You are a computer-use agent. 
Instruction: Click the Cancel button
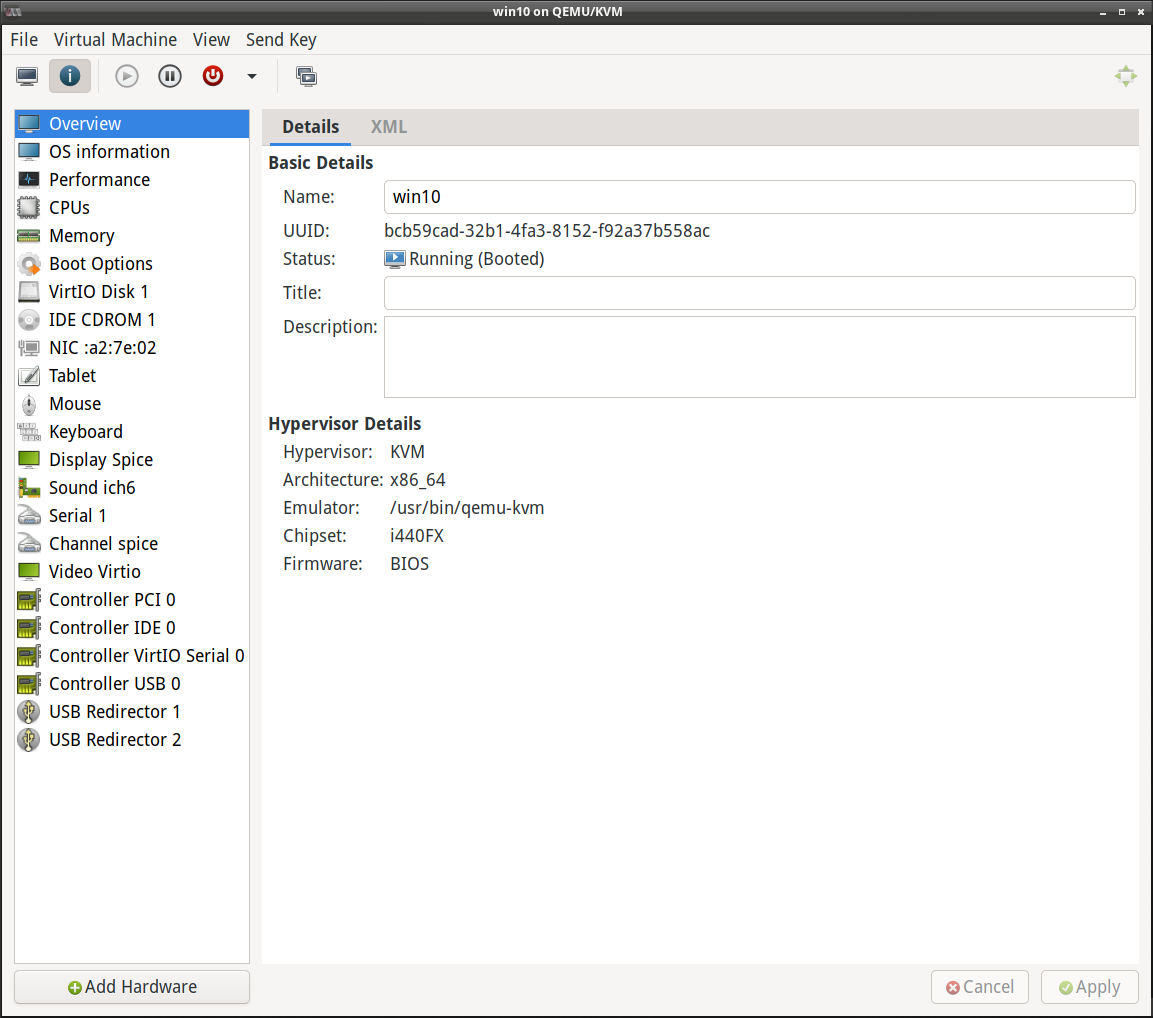click(979, 986)
